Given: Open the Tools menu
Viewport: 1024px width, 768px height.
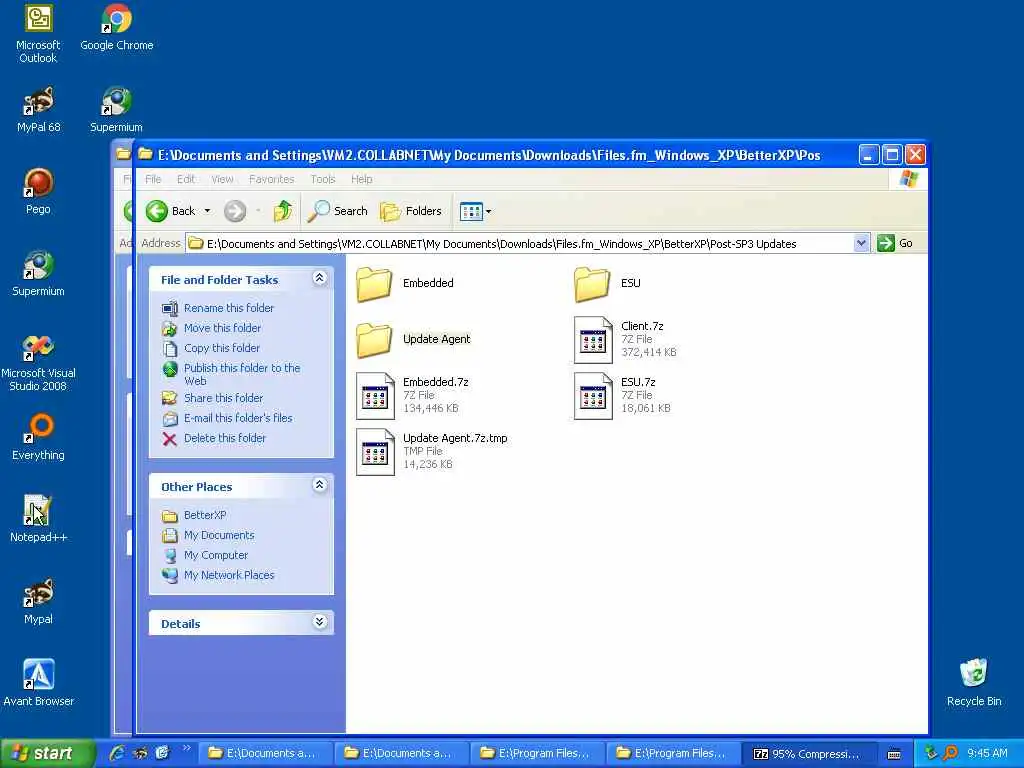Looking at the screenshot, I should [323, 179].
